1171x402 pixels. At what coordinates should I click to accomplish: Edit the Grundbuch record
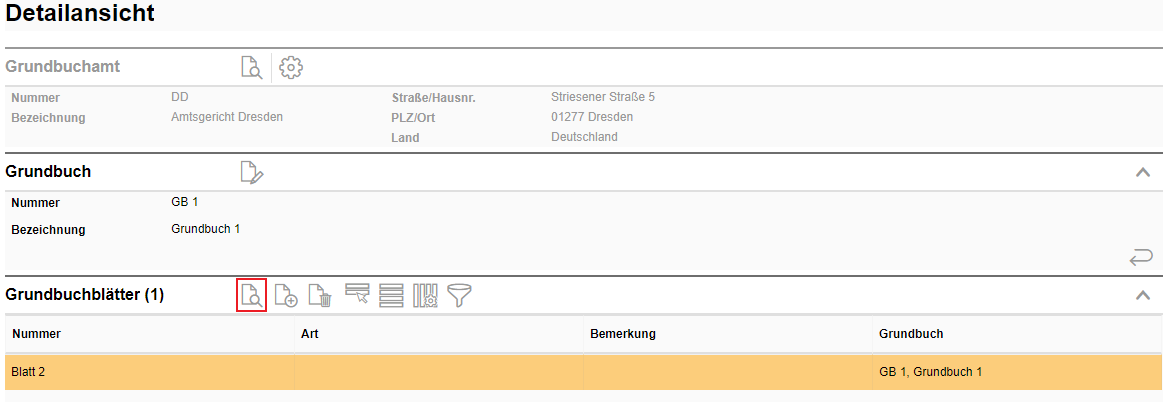click(x=252, y=172)
